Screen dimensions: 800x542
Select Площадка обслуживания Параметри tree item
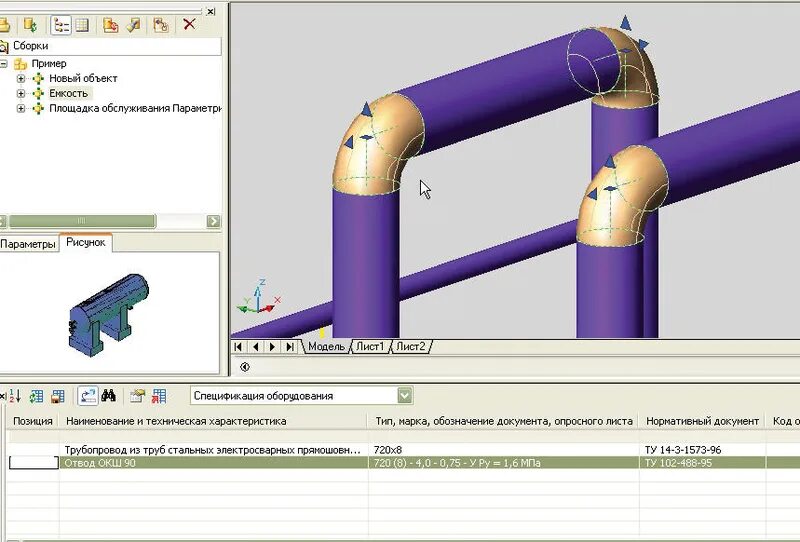tap(135, 108)
